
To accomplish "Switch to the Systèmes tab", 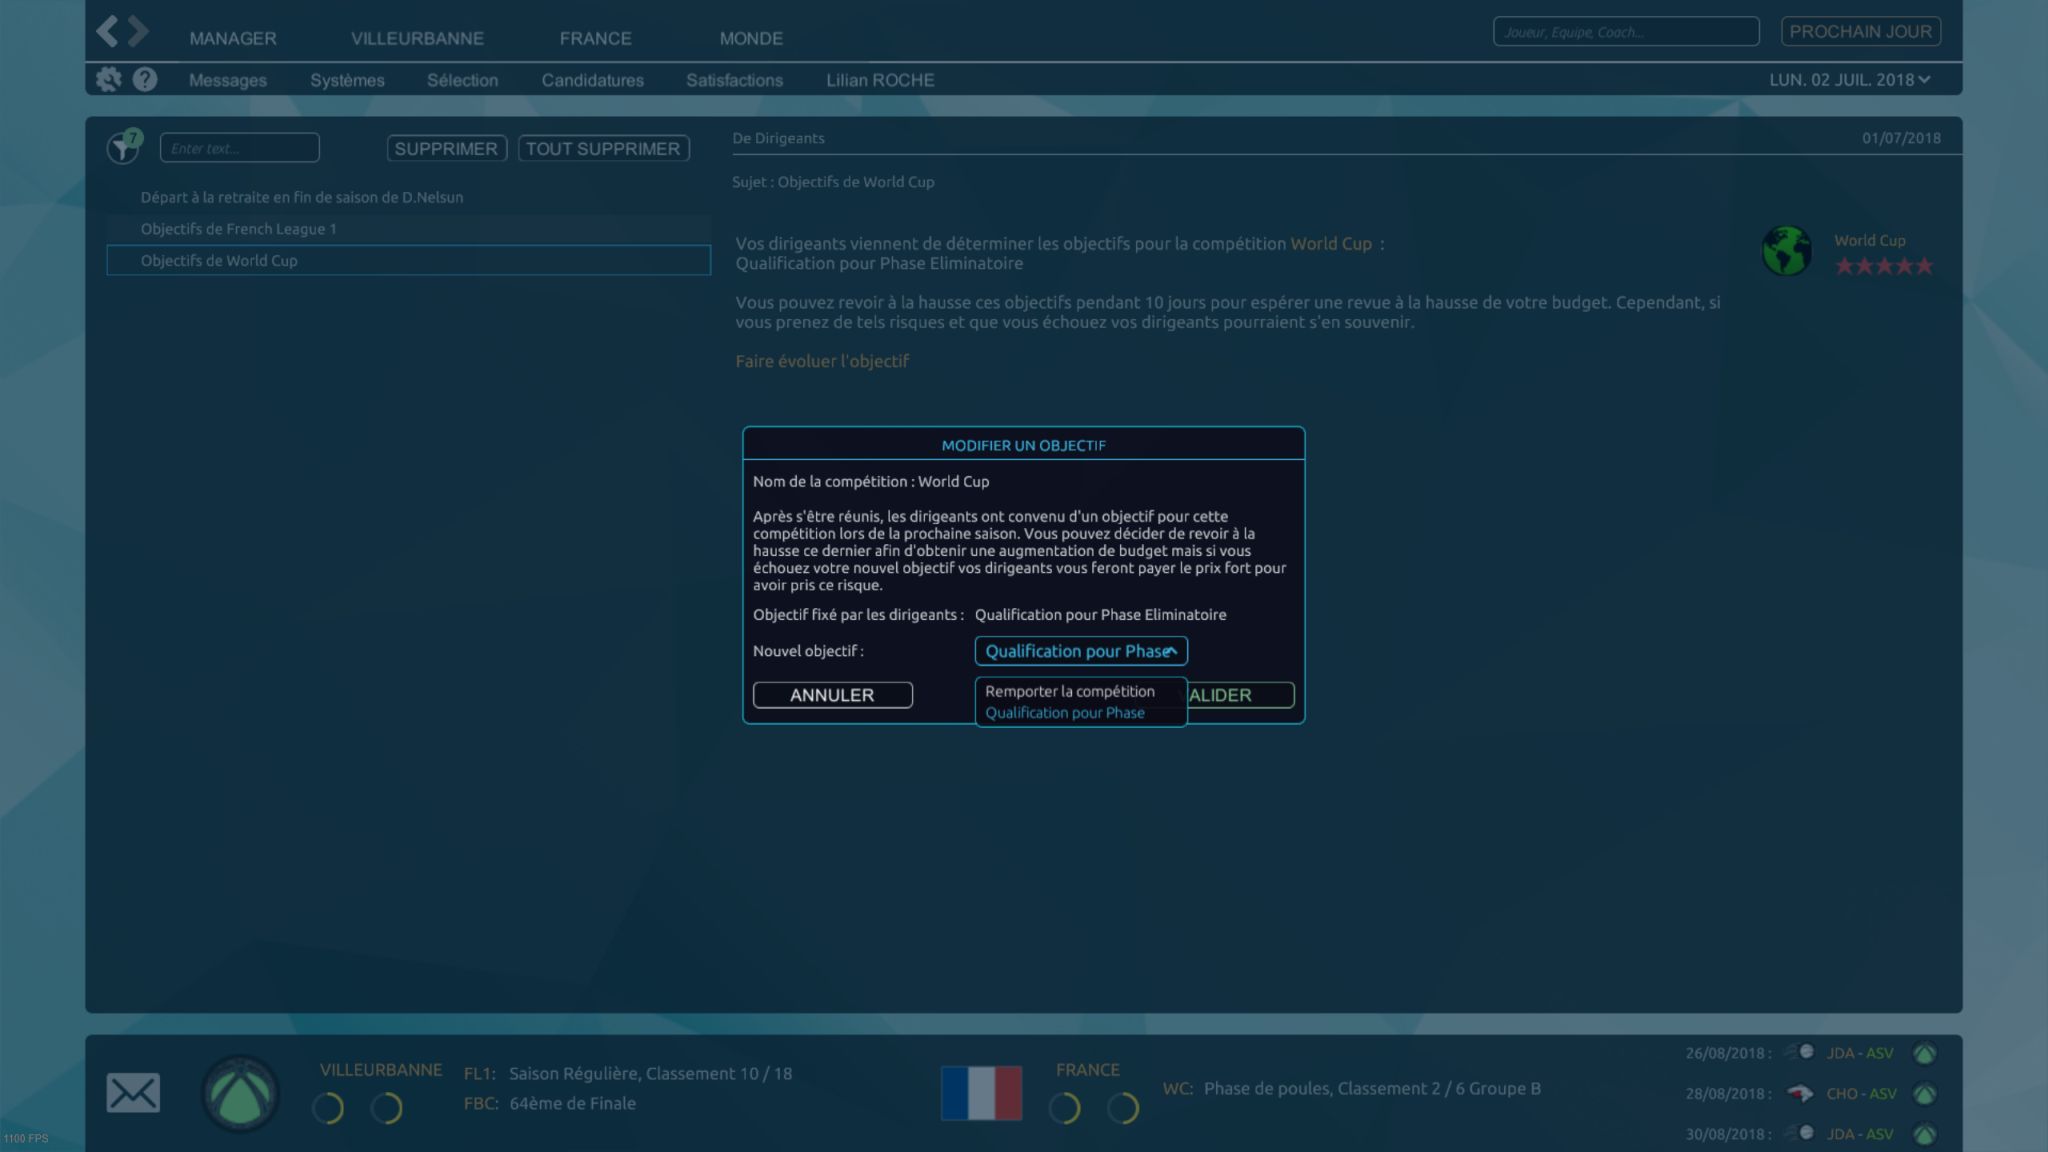I will 347,80.
